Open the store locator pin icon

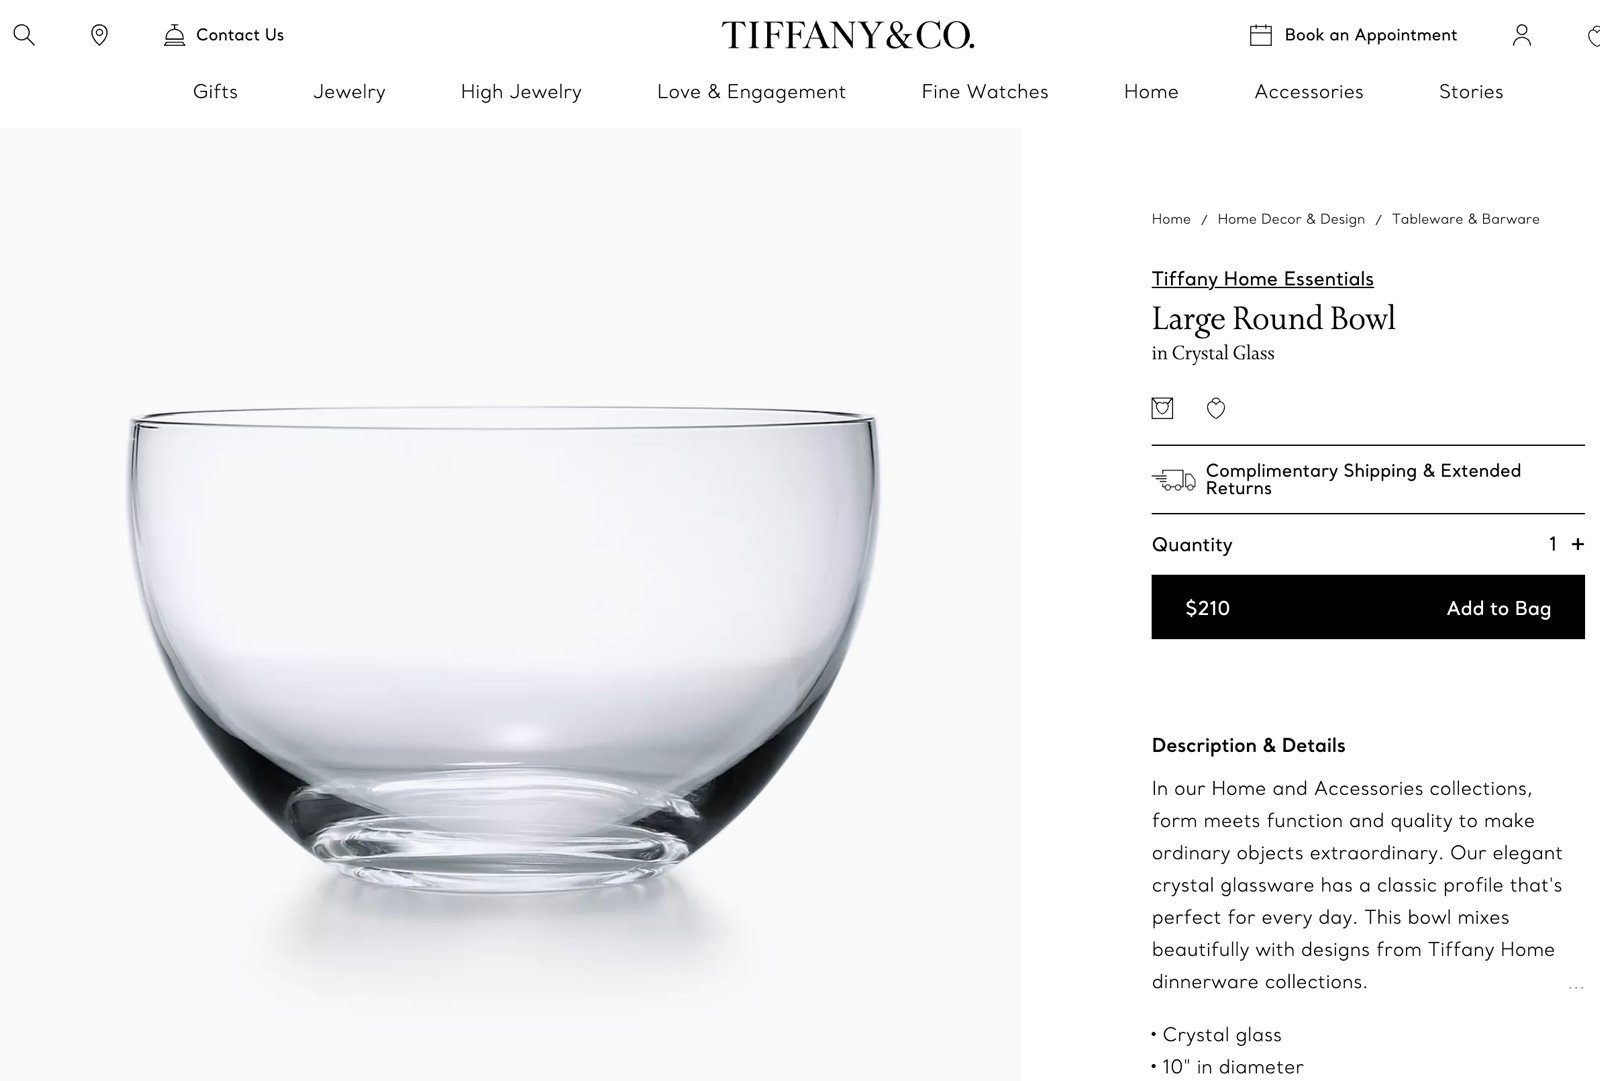click(99, 35)
